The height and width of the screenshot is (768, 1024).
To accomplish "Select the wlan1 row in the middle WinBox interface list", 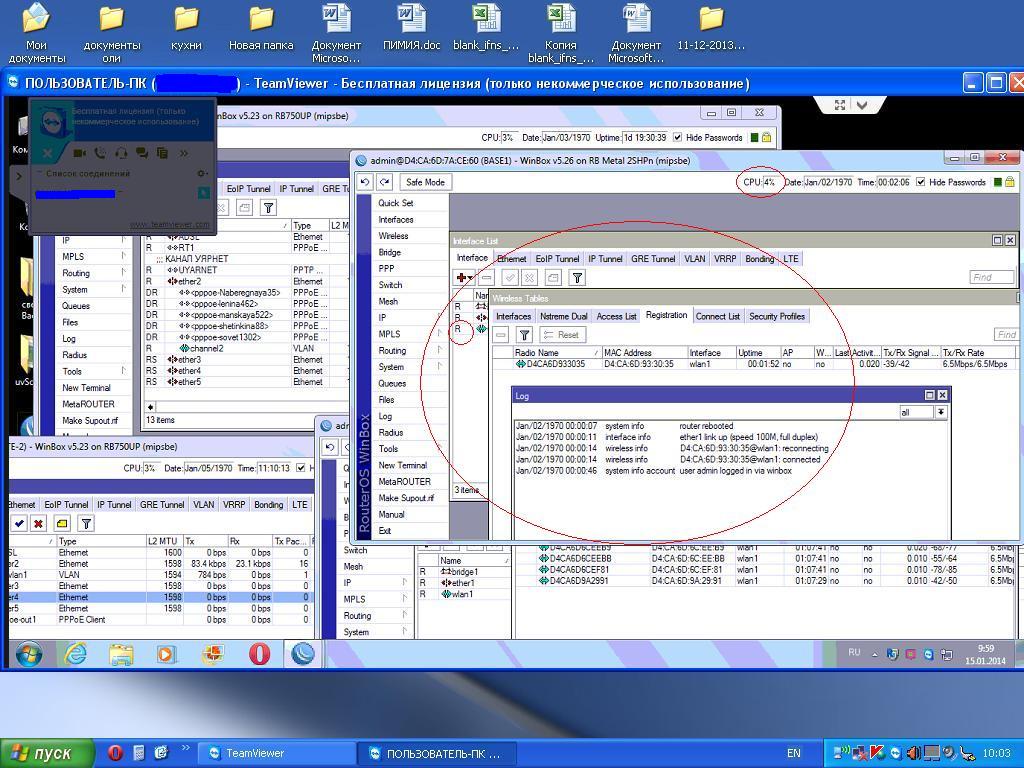I will click(x=464, y=594).
